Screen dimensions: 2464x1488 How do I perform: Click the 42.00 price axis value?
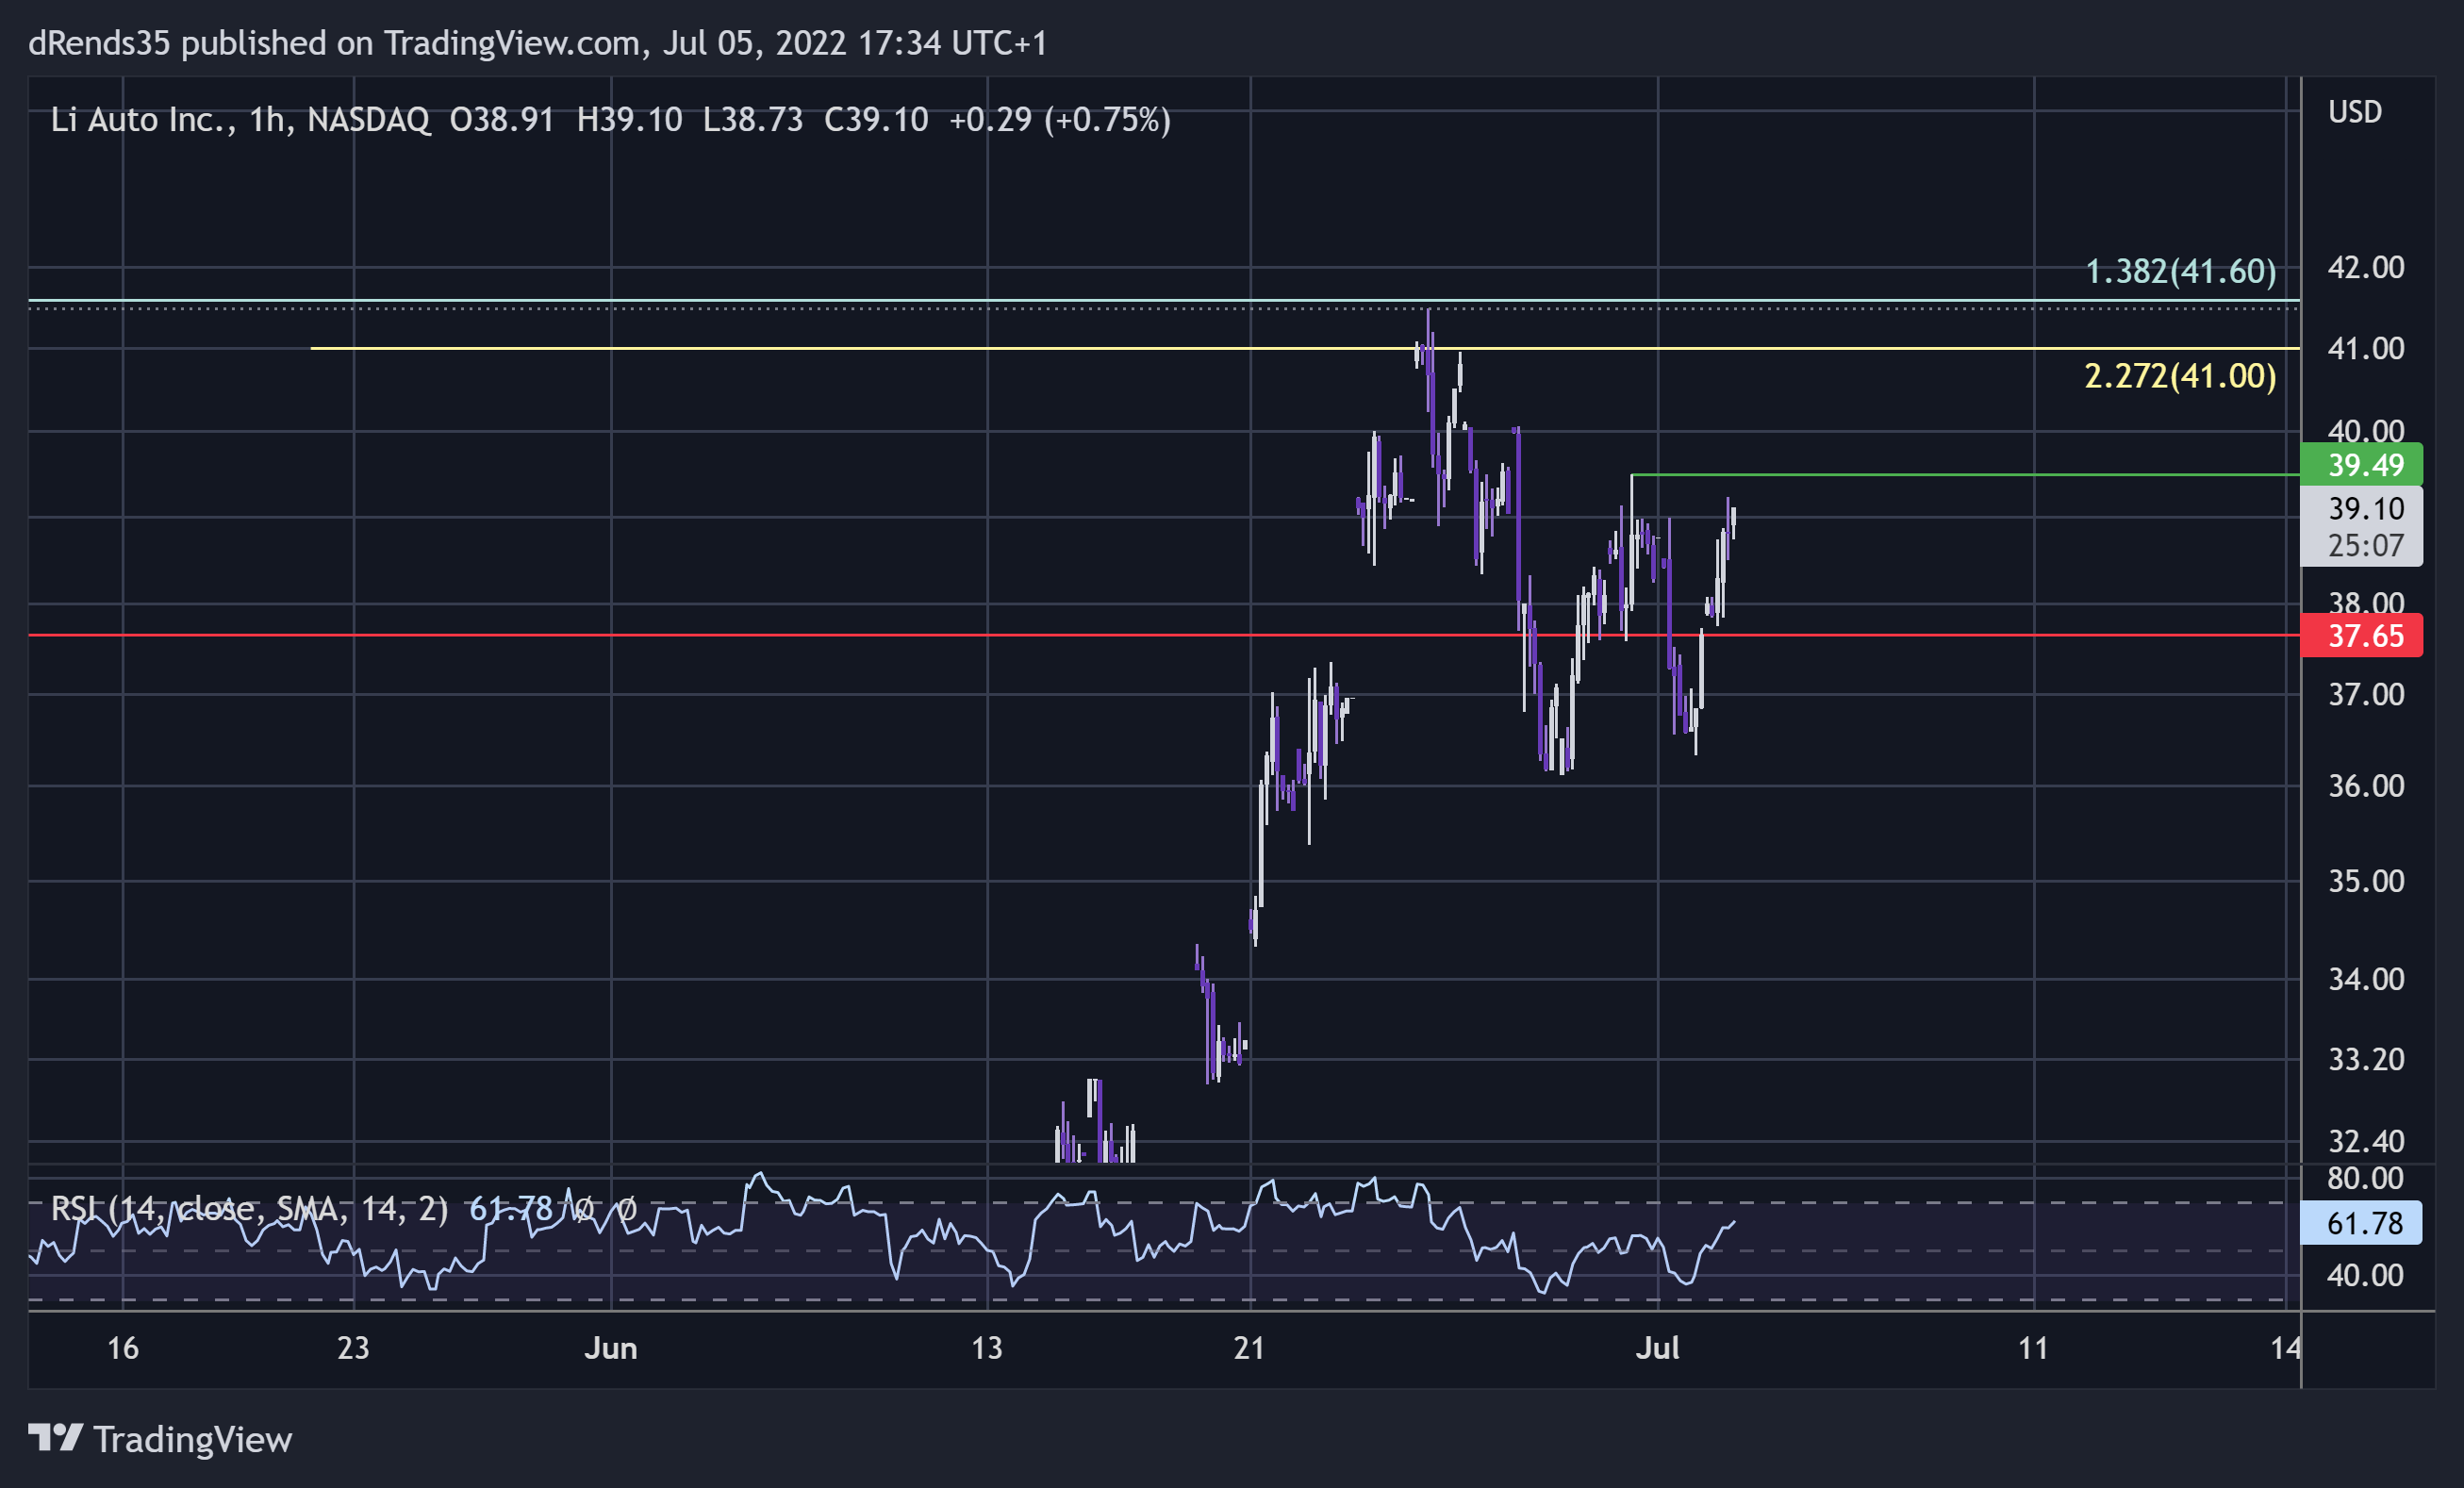(x=2366, y=268)
